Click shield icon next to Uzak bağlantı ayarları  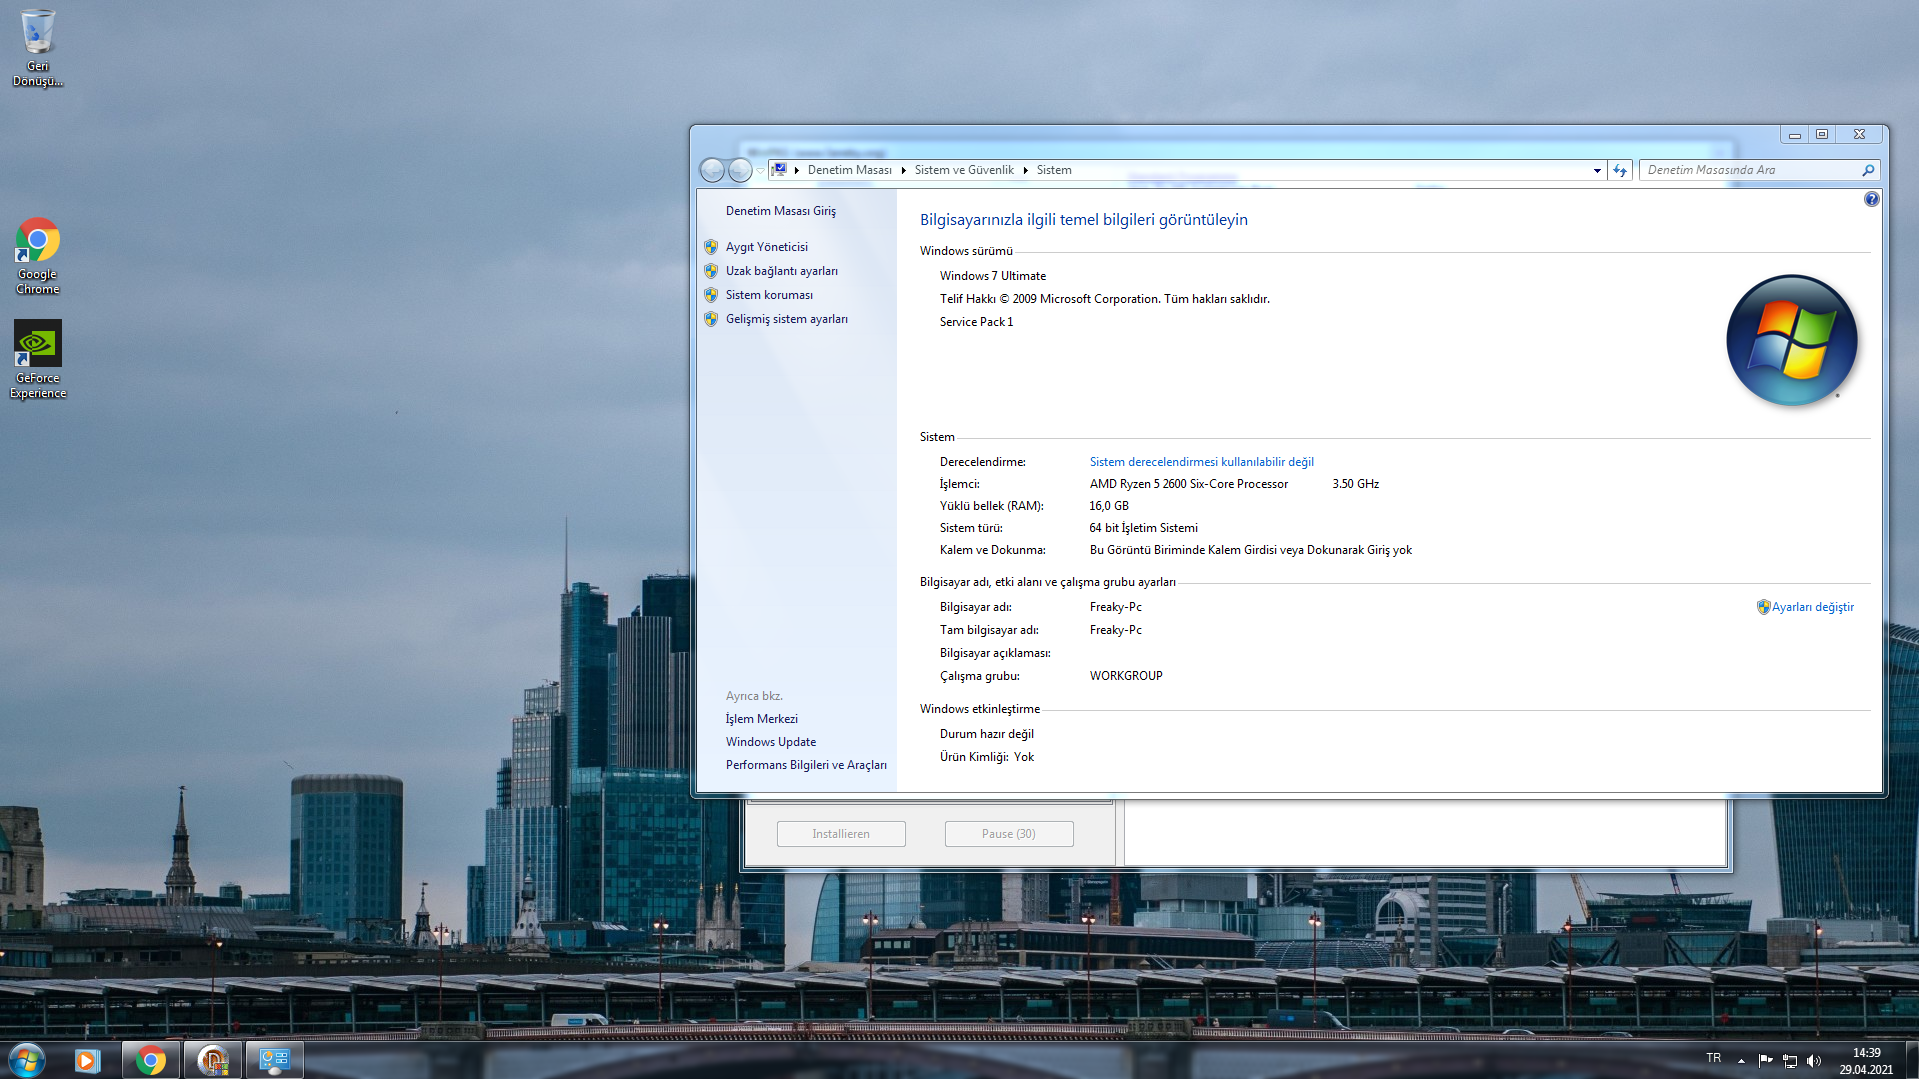click(x=711, y=271)
